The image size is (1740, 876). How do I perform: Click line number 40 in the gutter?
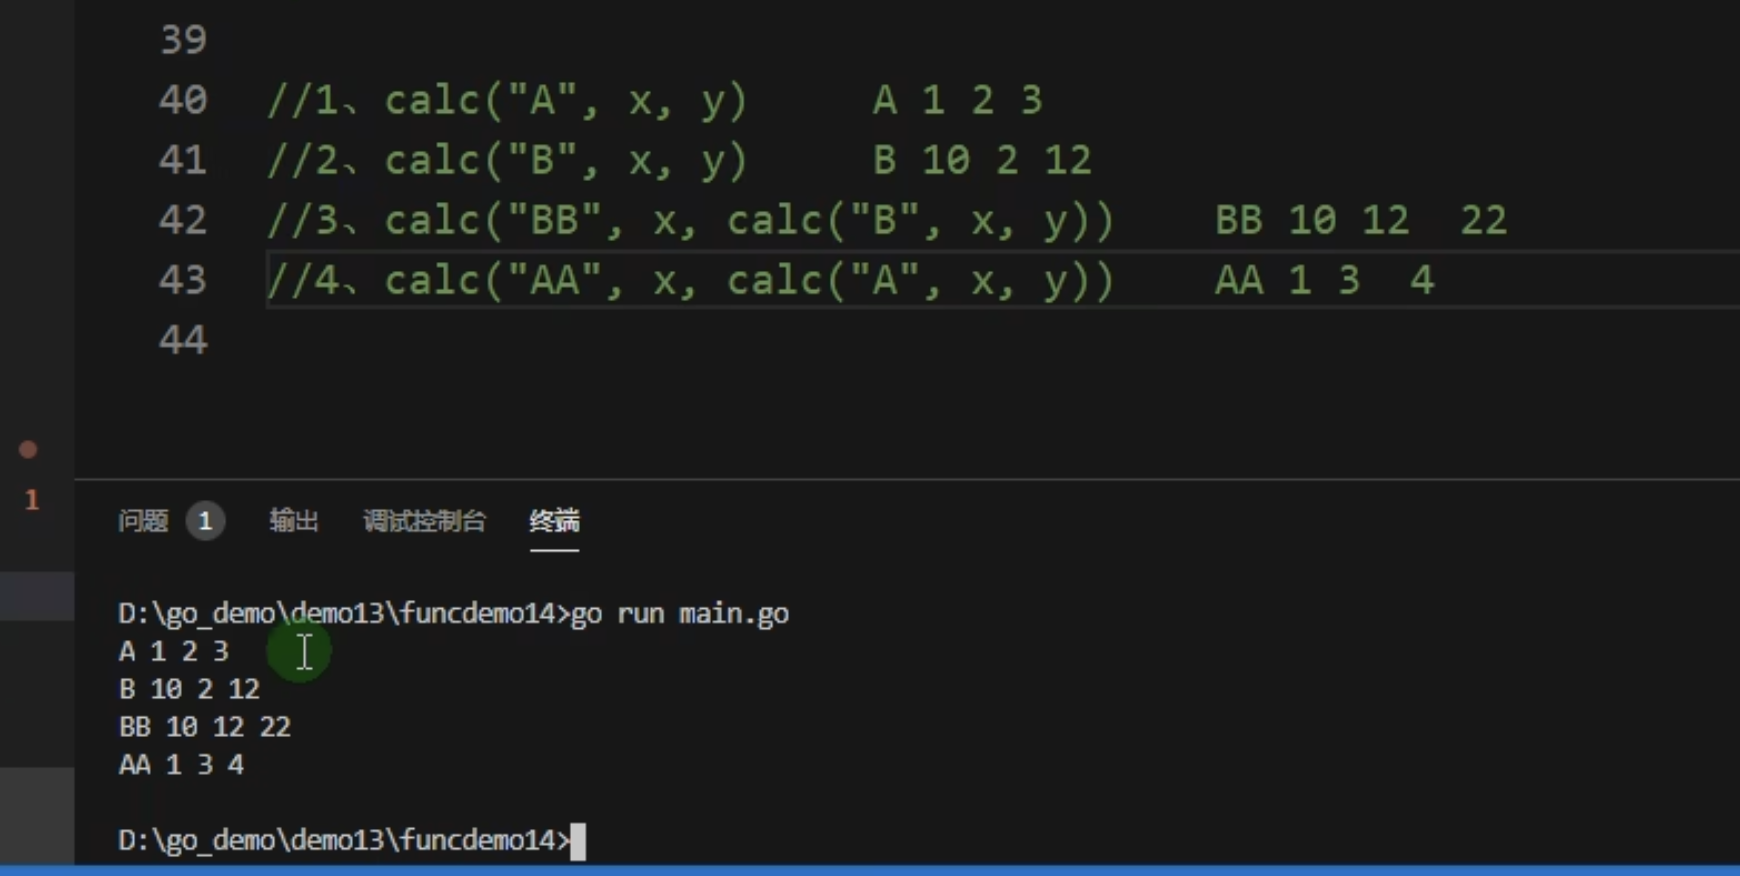click(183, 100)
